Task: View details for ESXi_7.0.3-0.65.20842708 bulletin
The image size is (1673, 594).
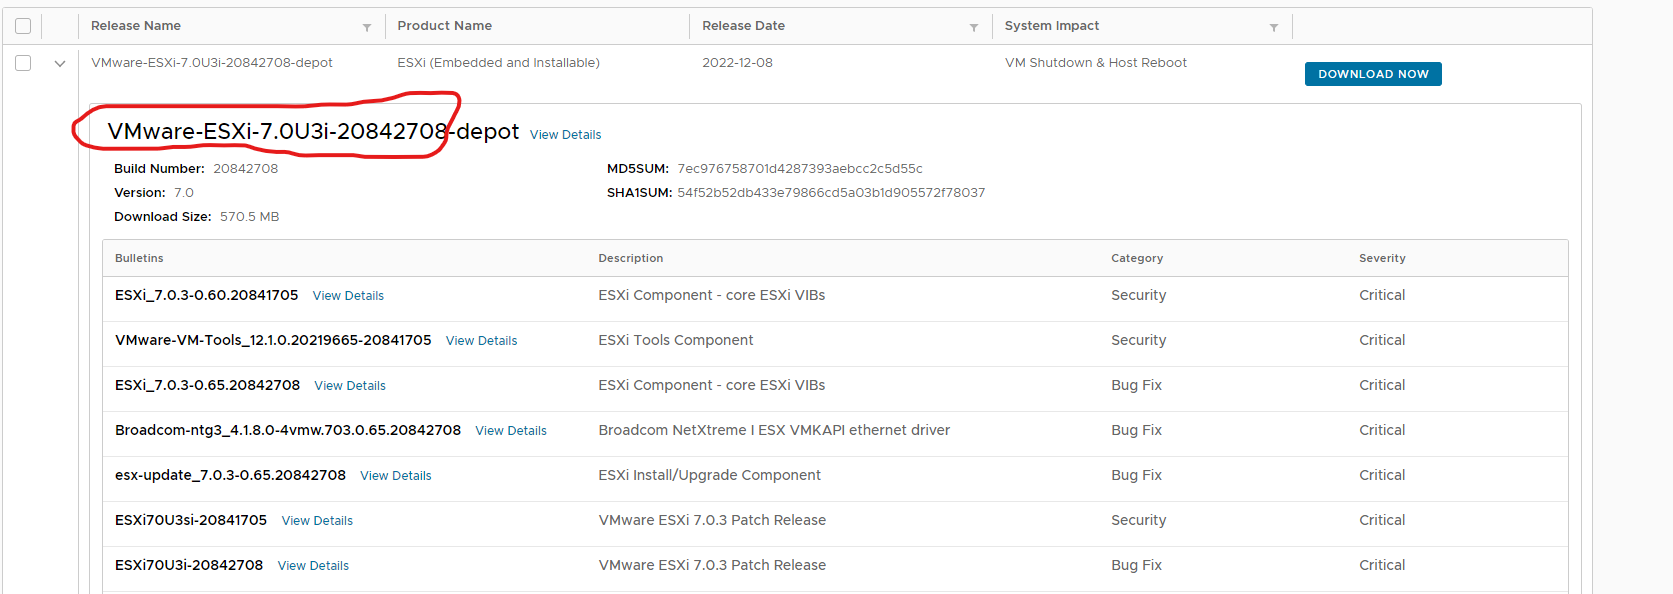Action: [x=349, y=386]
